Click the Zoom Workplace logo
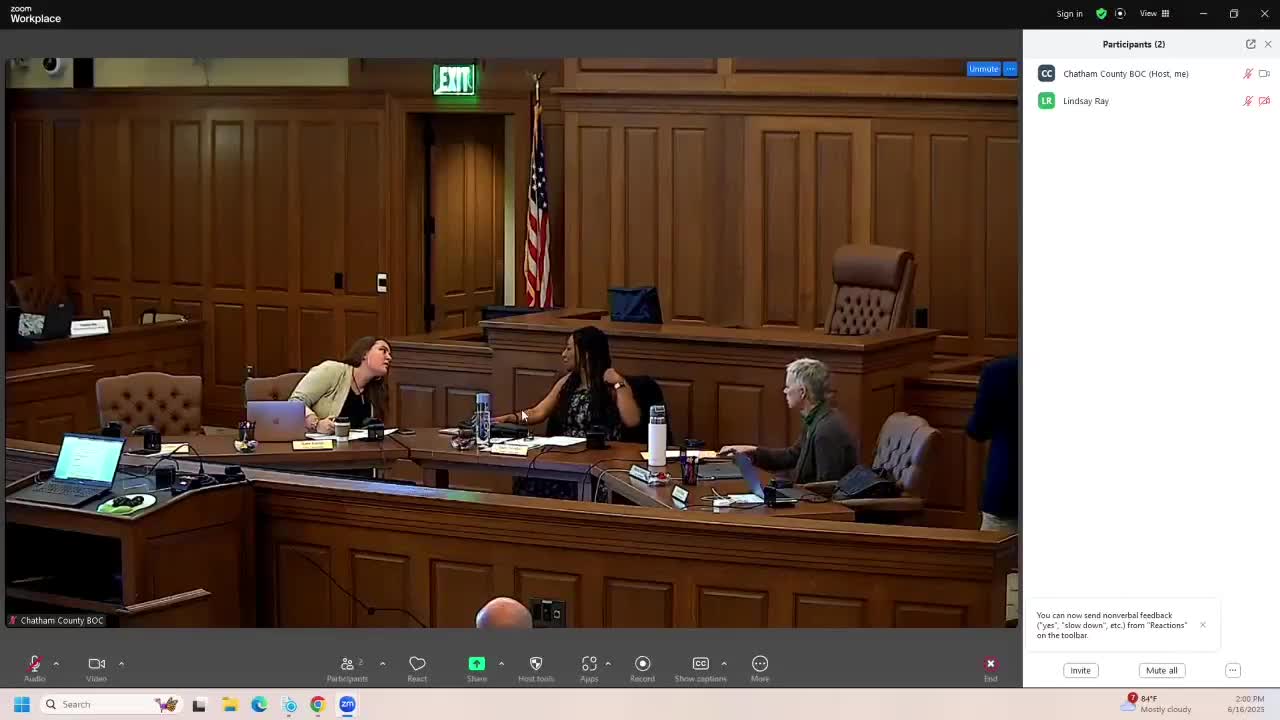 (35, 14)
